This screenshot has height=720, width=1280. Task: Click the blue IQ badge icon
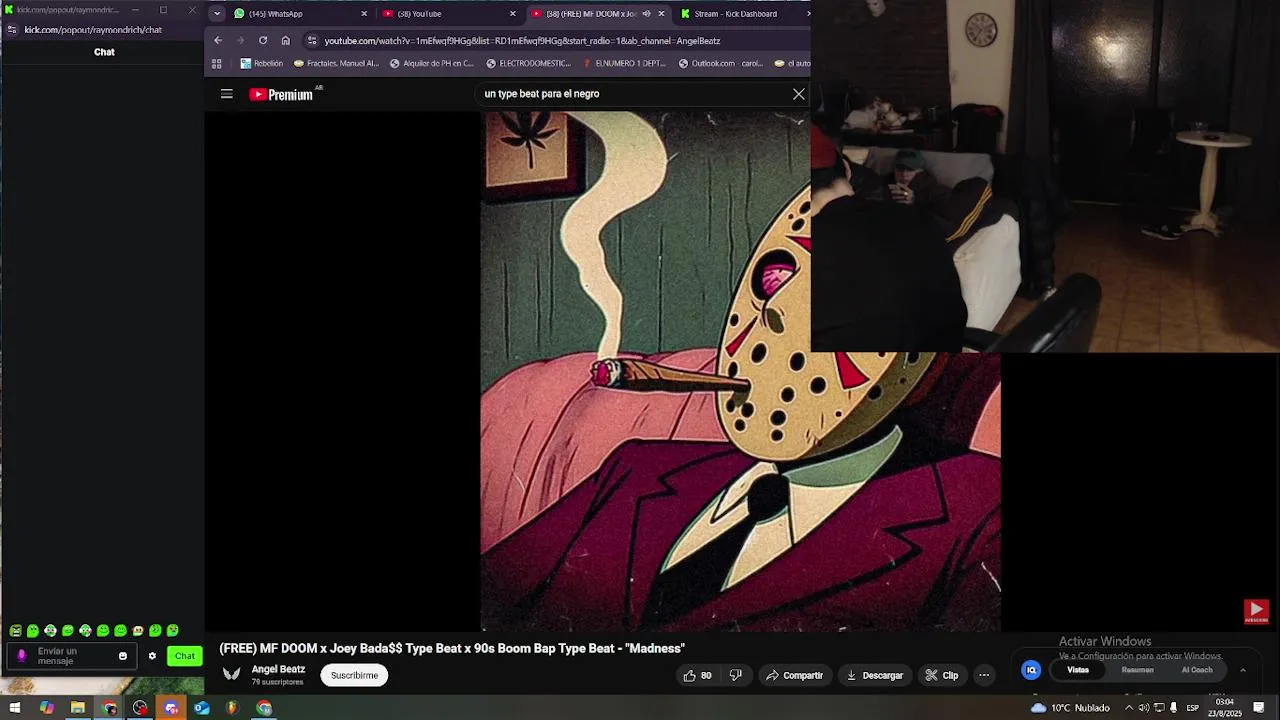pyautogui.click(x=1031, y=670)
